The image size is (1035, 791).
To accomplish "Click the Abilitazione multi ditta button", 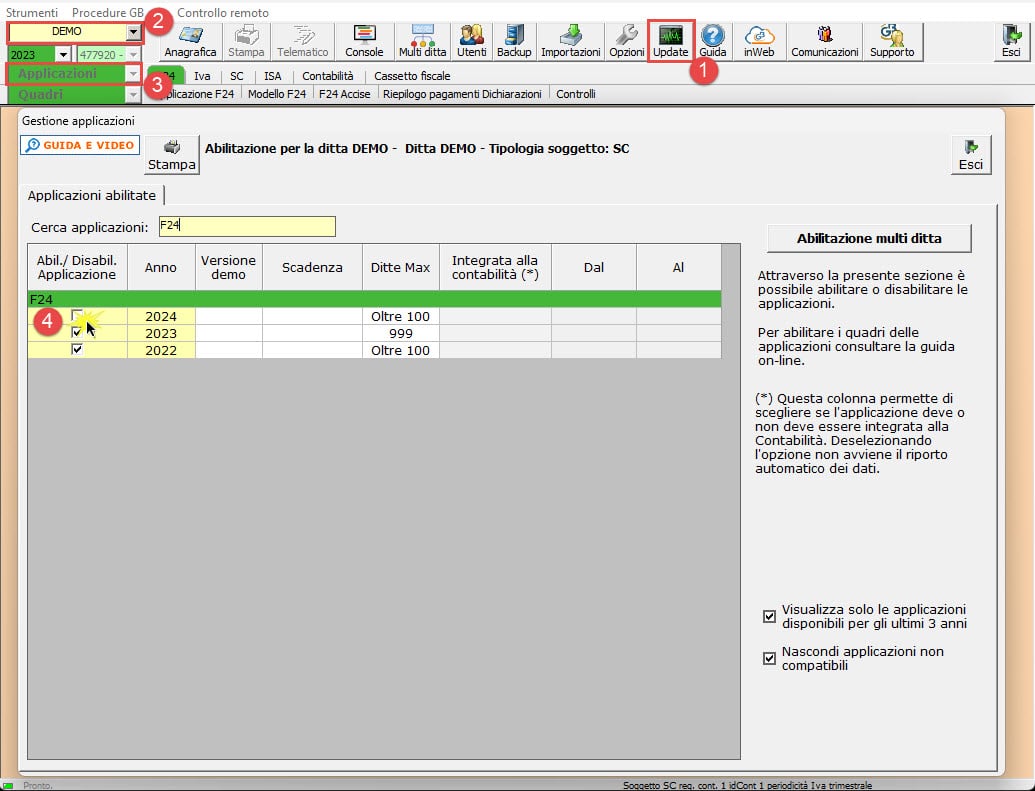I will tap(868, 238).
